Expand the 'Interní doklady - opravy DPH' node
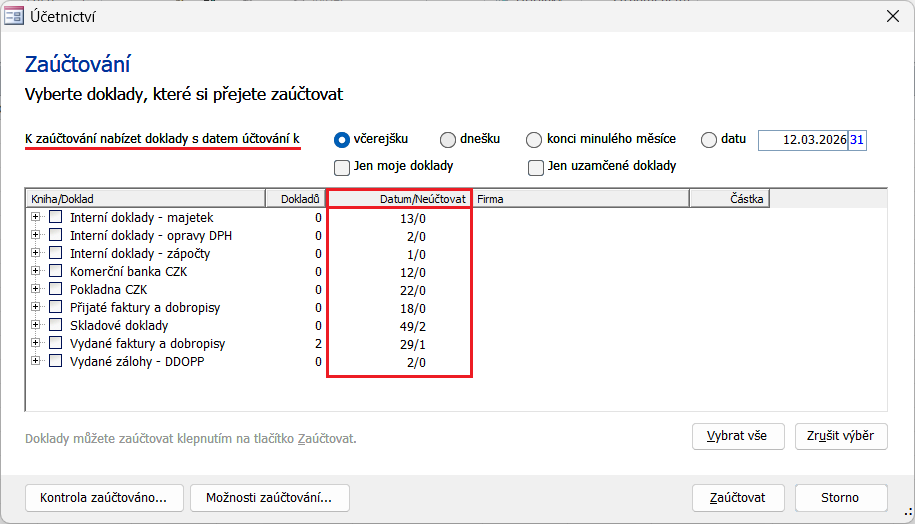915x524 pixels. coord(36,235)
